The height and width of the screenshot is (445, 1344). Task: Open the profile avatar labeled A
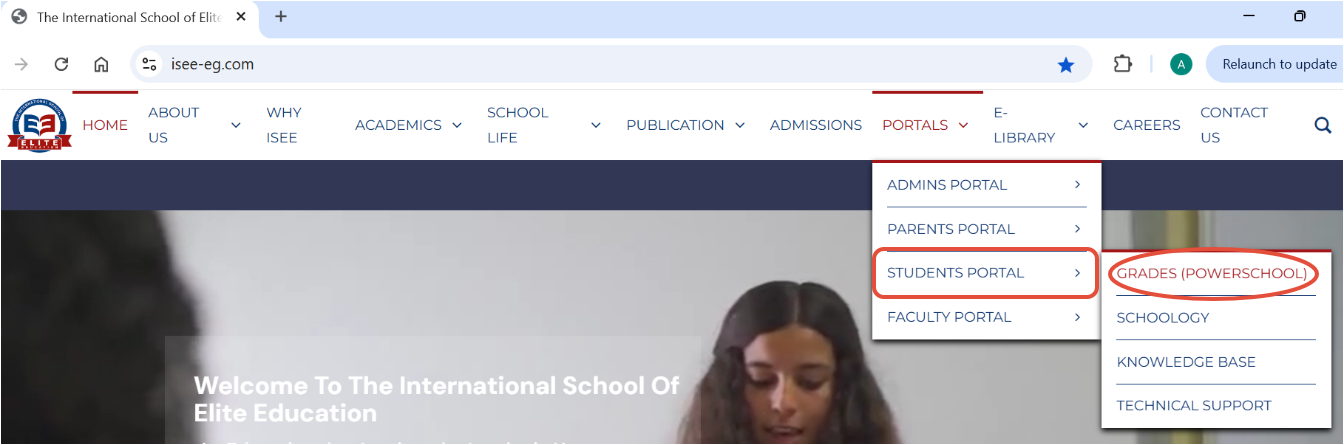pyautogui.click(x=1181, y=64)
